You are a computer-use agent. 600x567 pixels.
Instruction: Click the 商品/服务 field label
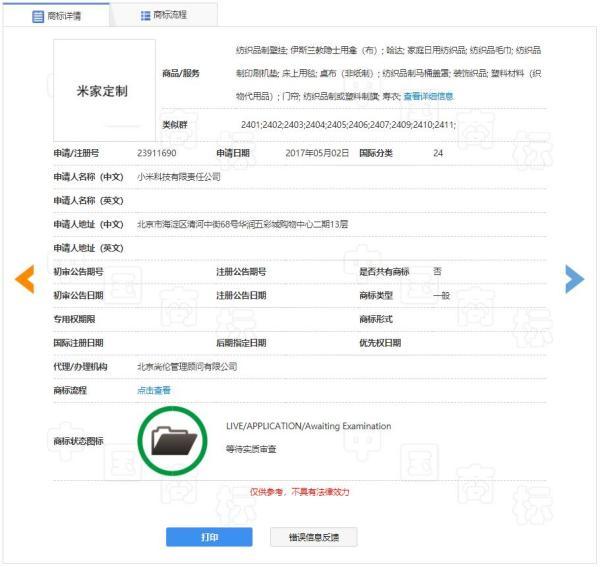[x=181, y=73]
